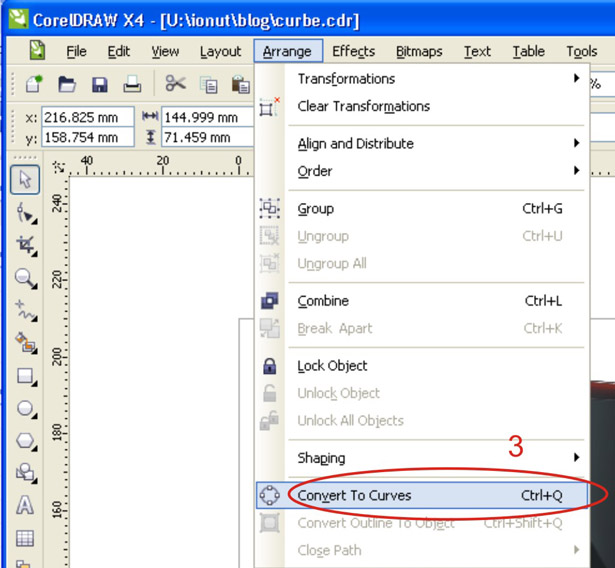Choose Clear Transformations

pyautogui.click(x=422, y=106)
